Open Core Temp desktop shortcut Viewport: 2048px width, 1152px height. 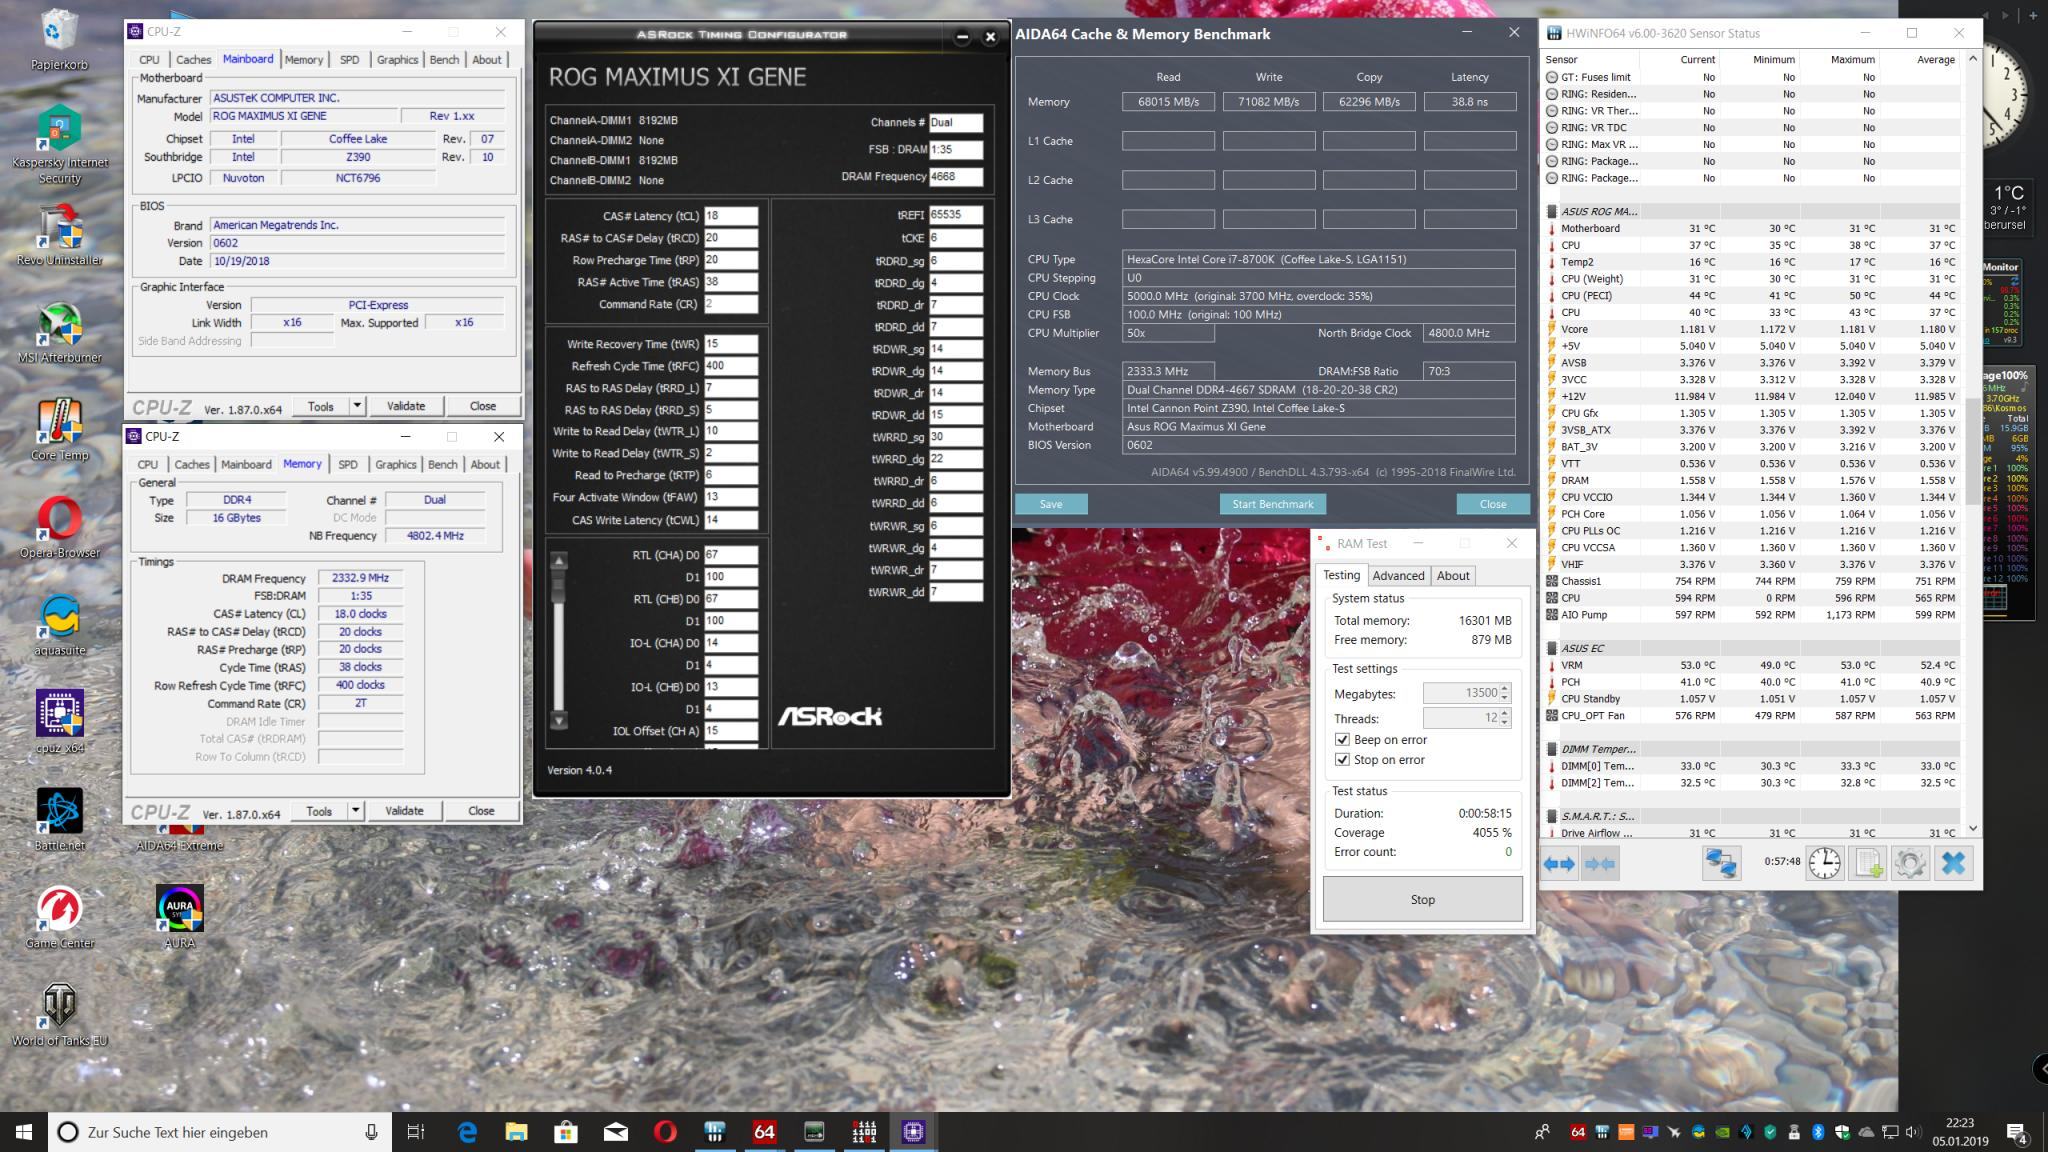[60, 430]
